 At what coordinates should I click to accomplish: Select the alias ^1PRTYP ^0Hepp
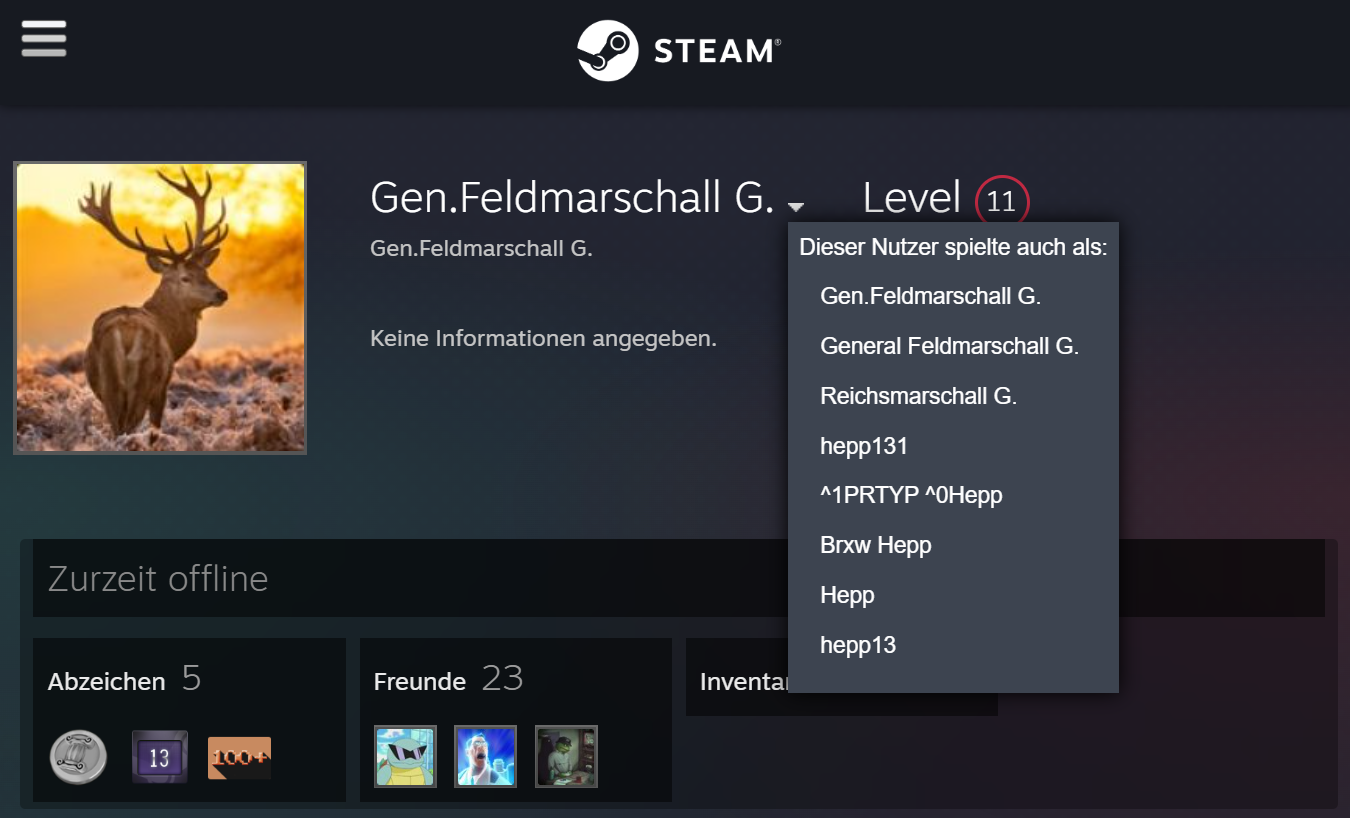(x=911, y=495)
